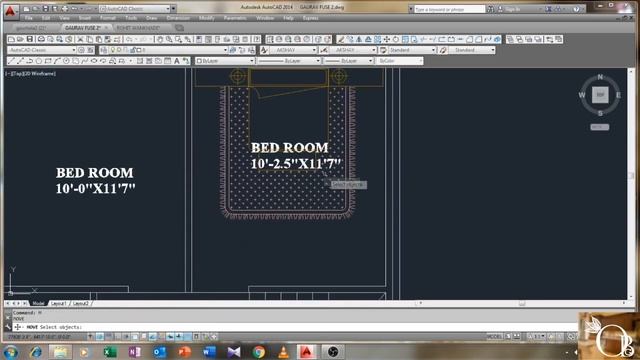Select the Multiline Text tool
This screenshot has height=360, width=640.
(x=177, y=61)
